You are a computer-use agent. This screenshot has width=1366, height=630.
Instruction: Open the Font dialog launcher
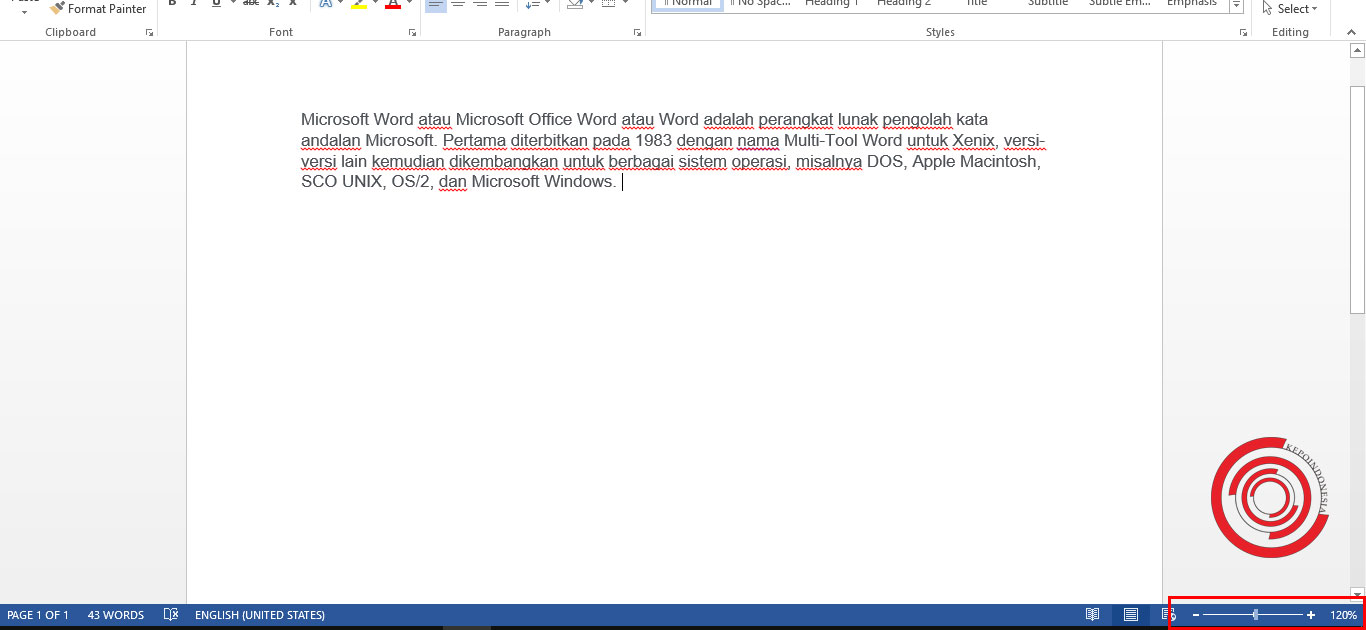(412, 33)
